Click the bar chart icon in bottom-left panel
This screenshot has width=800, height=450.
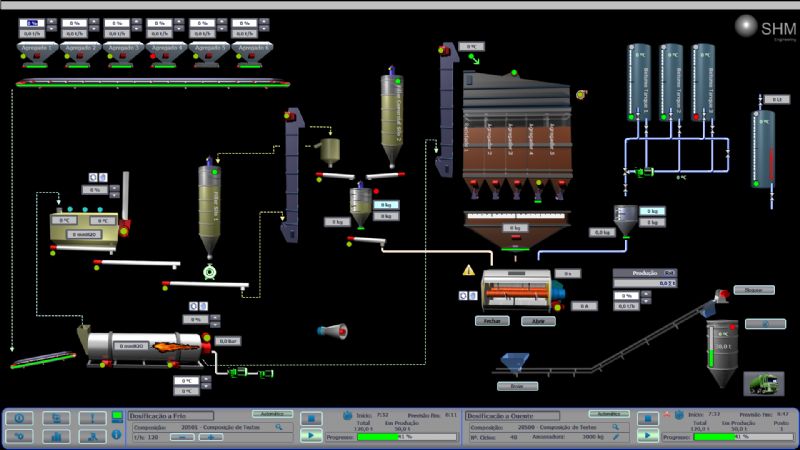pos(56,436)
